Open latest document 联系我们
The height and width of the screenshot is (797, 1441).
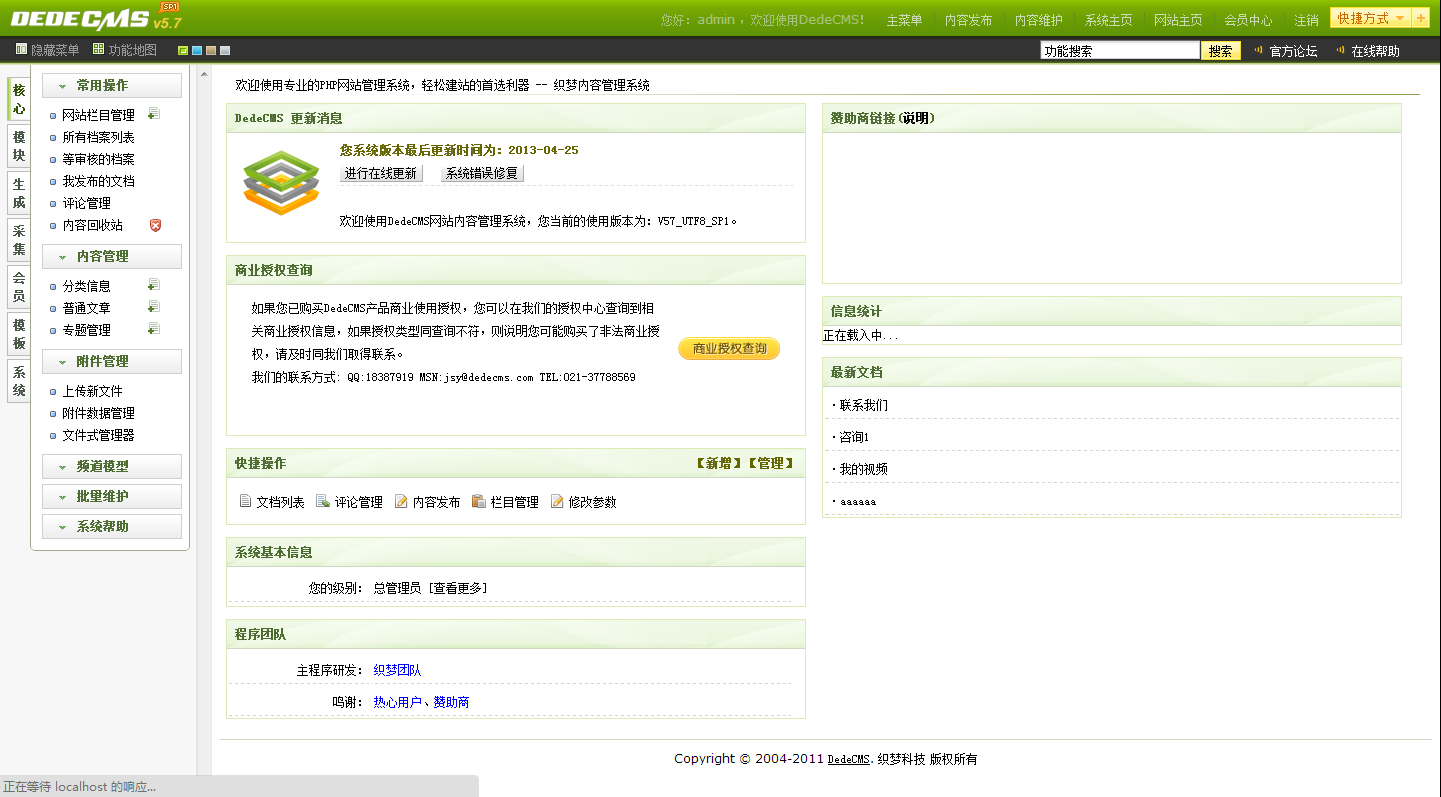[863, 405]
